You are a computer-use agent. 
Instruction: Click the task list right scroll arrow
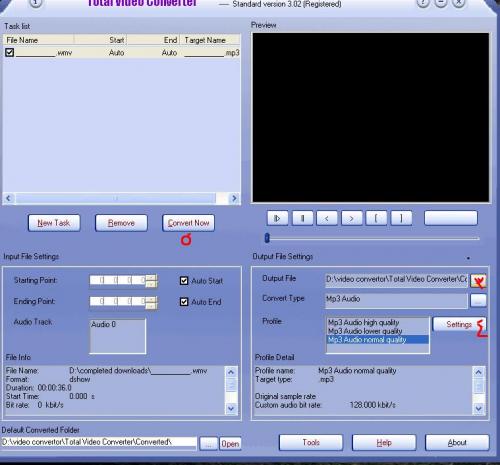point(234,198)
